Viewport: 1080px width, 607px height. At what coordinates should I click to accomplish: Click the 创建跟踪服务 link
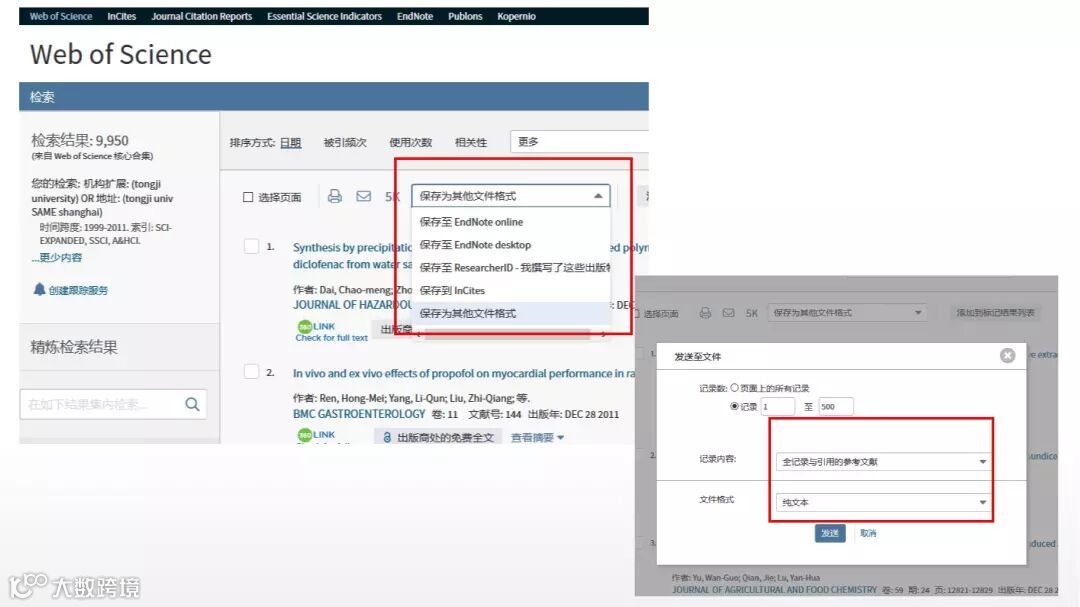[78, 290]
